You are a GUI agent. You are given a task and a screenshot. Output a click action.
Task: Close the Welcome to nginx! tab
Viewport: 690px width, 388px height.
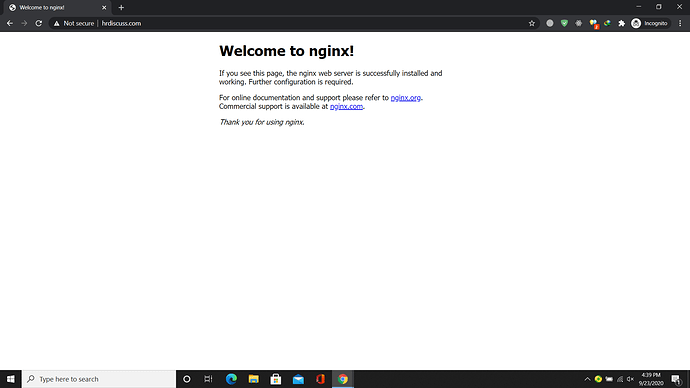104,7
